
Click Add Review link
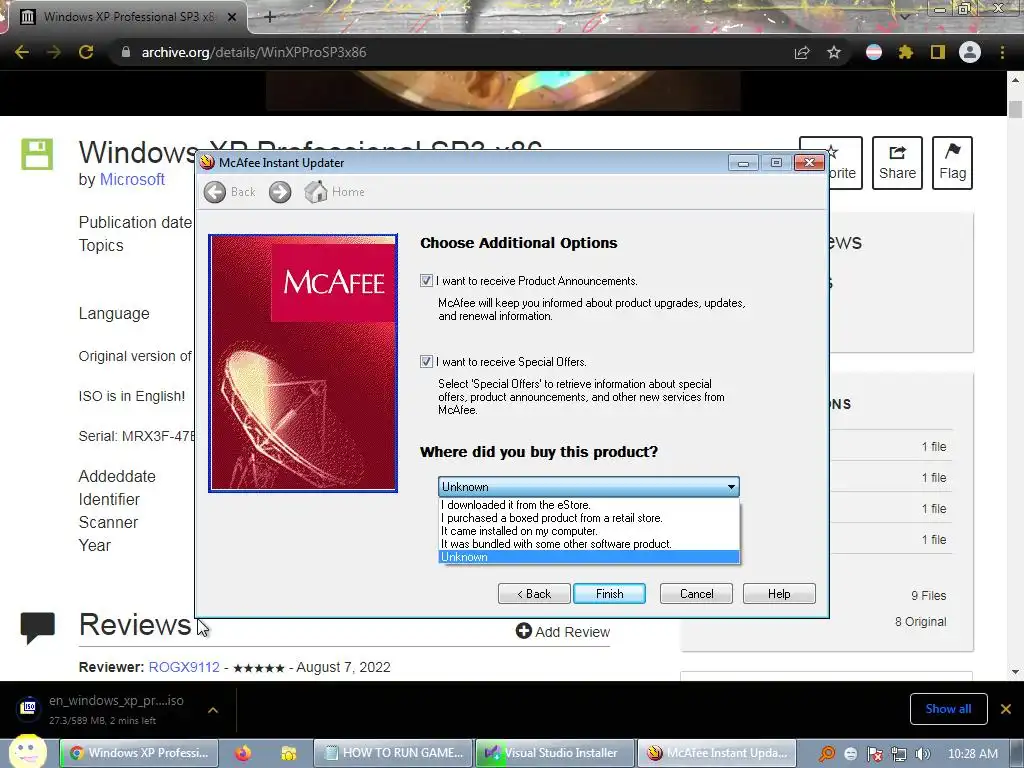[x=563, y=632]
